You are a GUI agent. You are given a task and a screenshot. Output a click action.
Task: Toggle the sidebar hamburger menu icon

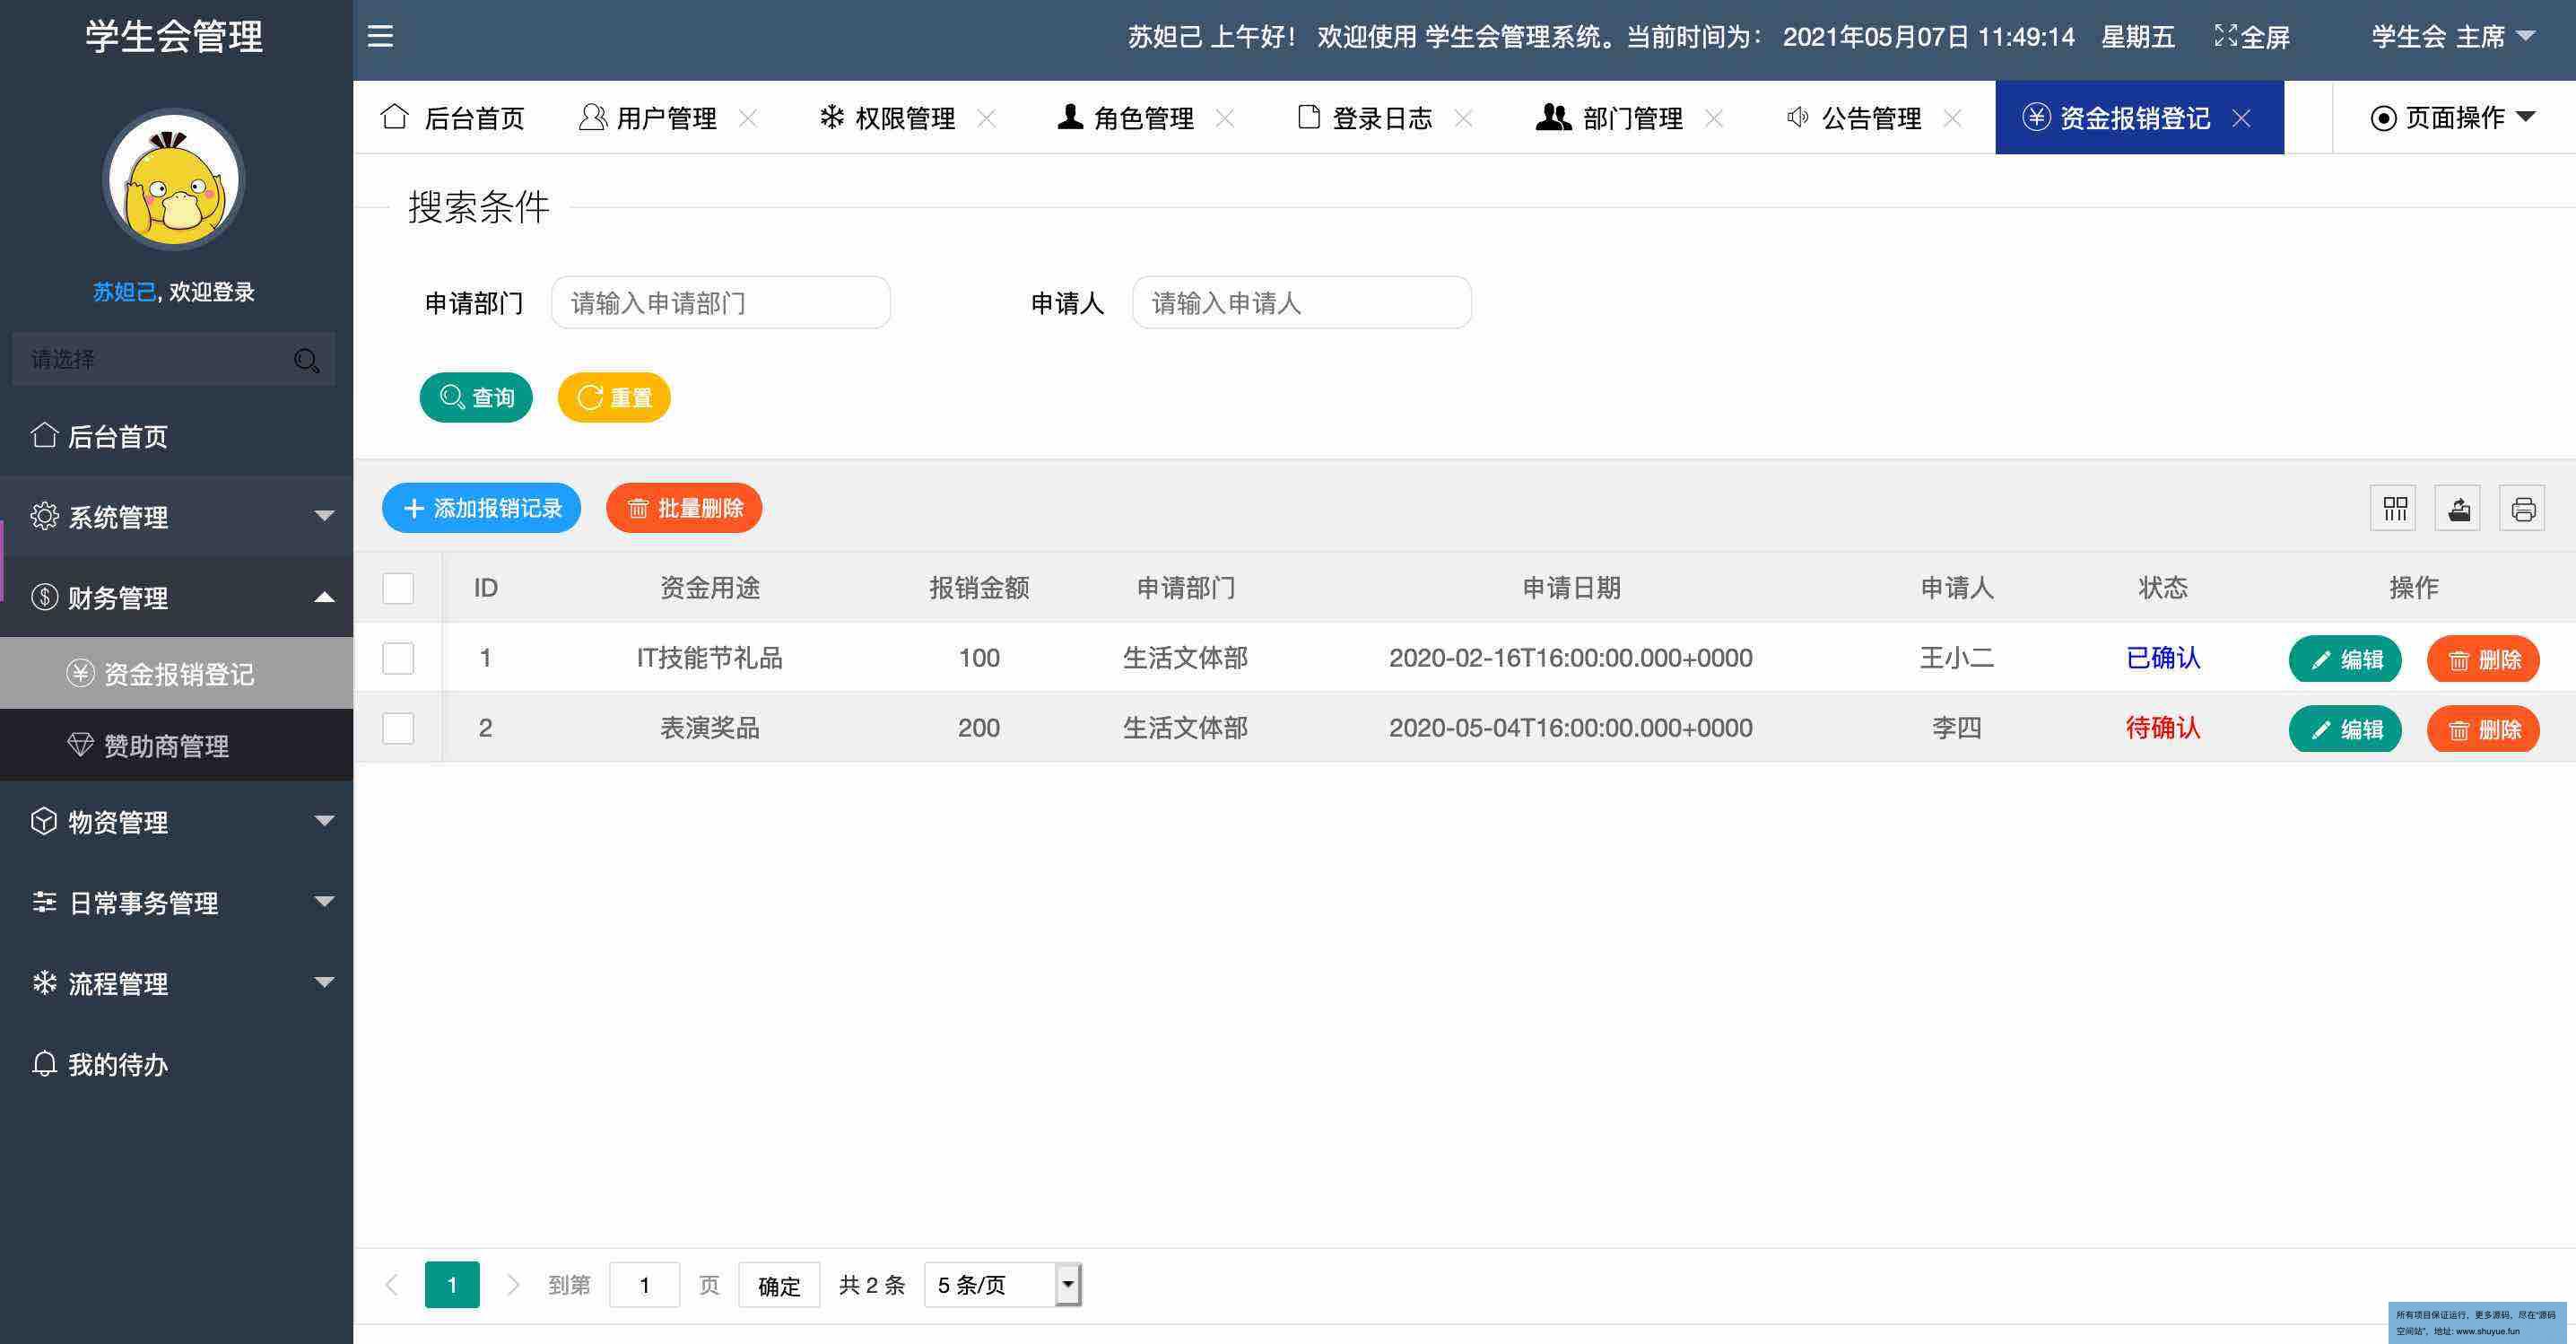(380, 37)
